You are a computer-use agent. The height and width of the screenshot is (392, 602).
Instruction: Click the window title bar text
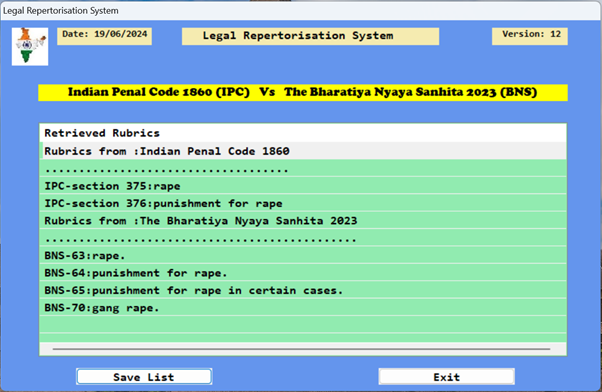61,11
